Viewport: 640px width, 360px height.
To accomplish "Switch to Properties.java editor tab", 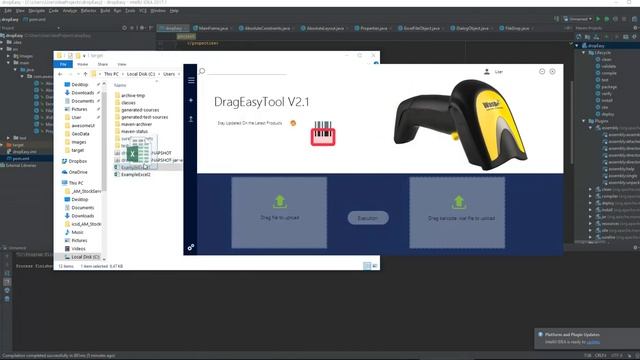I will (371, 28).
